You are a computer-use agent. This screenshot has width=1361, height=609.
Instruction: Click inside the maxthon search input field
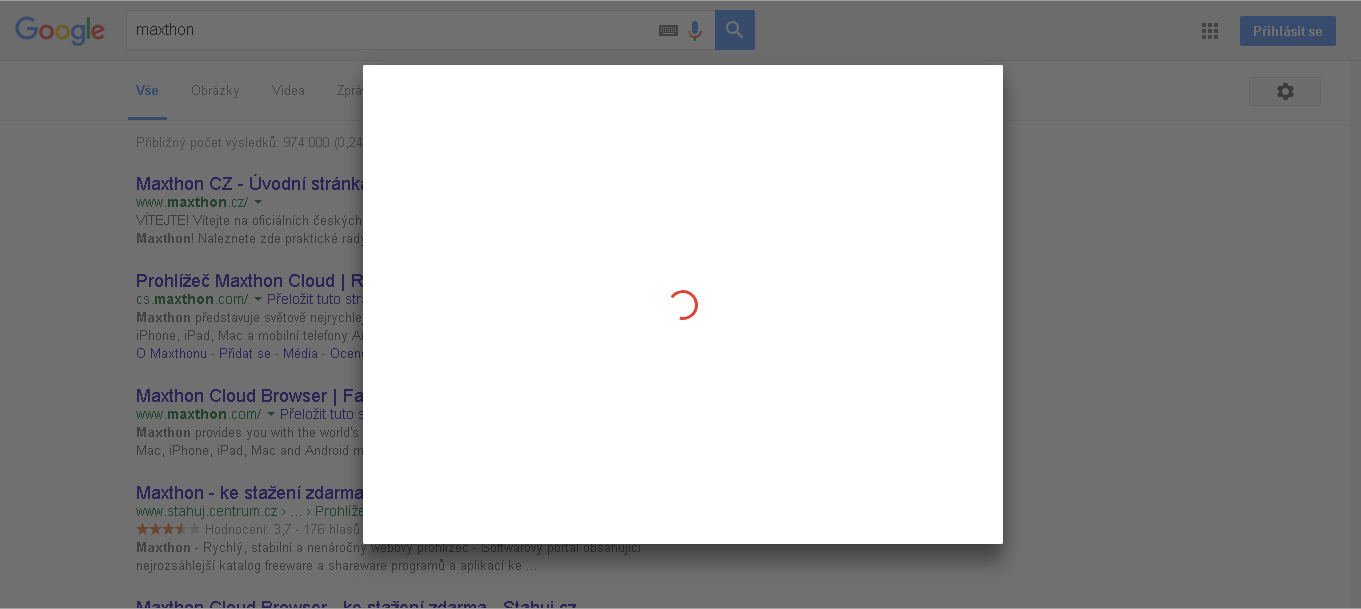(300, 29)
